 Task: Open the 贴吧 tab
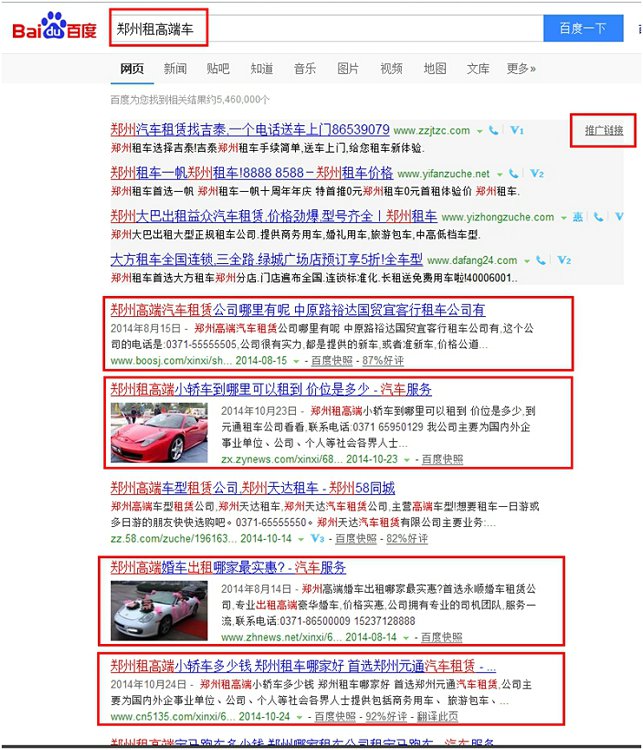coord(218,69)
